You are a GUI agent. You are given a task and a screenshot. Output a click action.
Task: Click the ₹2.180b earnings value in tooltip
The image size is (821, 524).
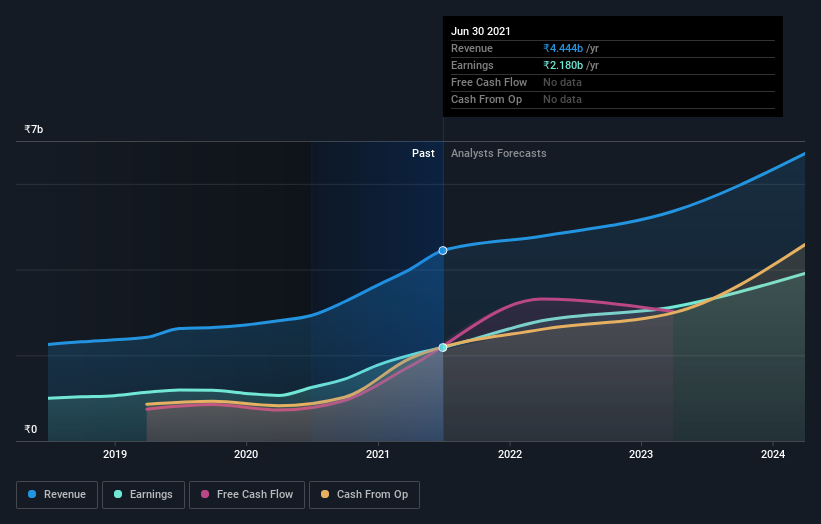click(563, 65)
